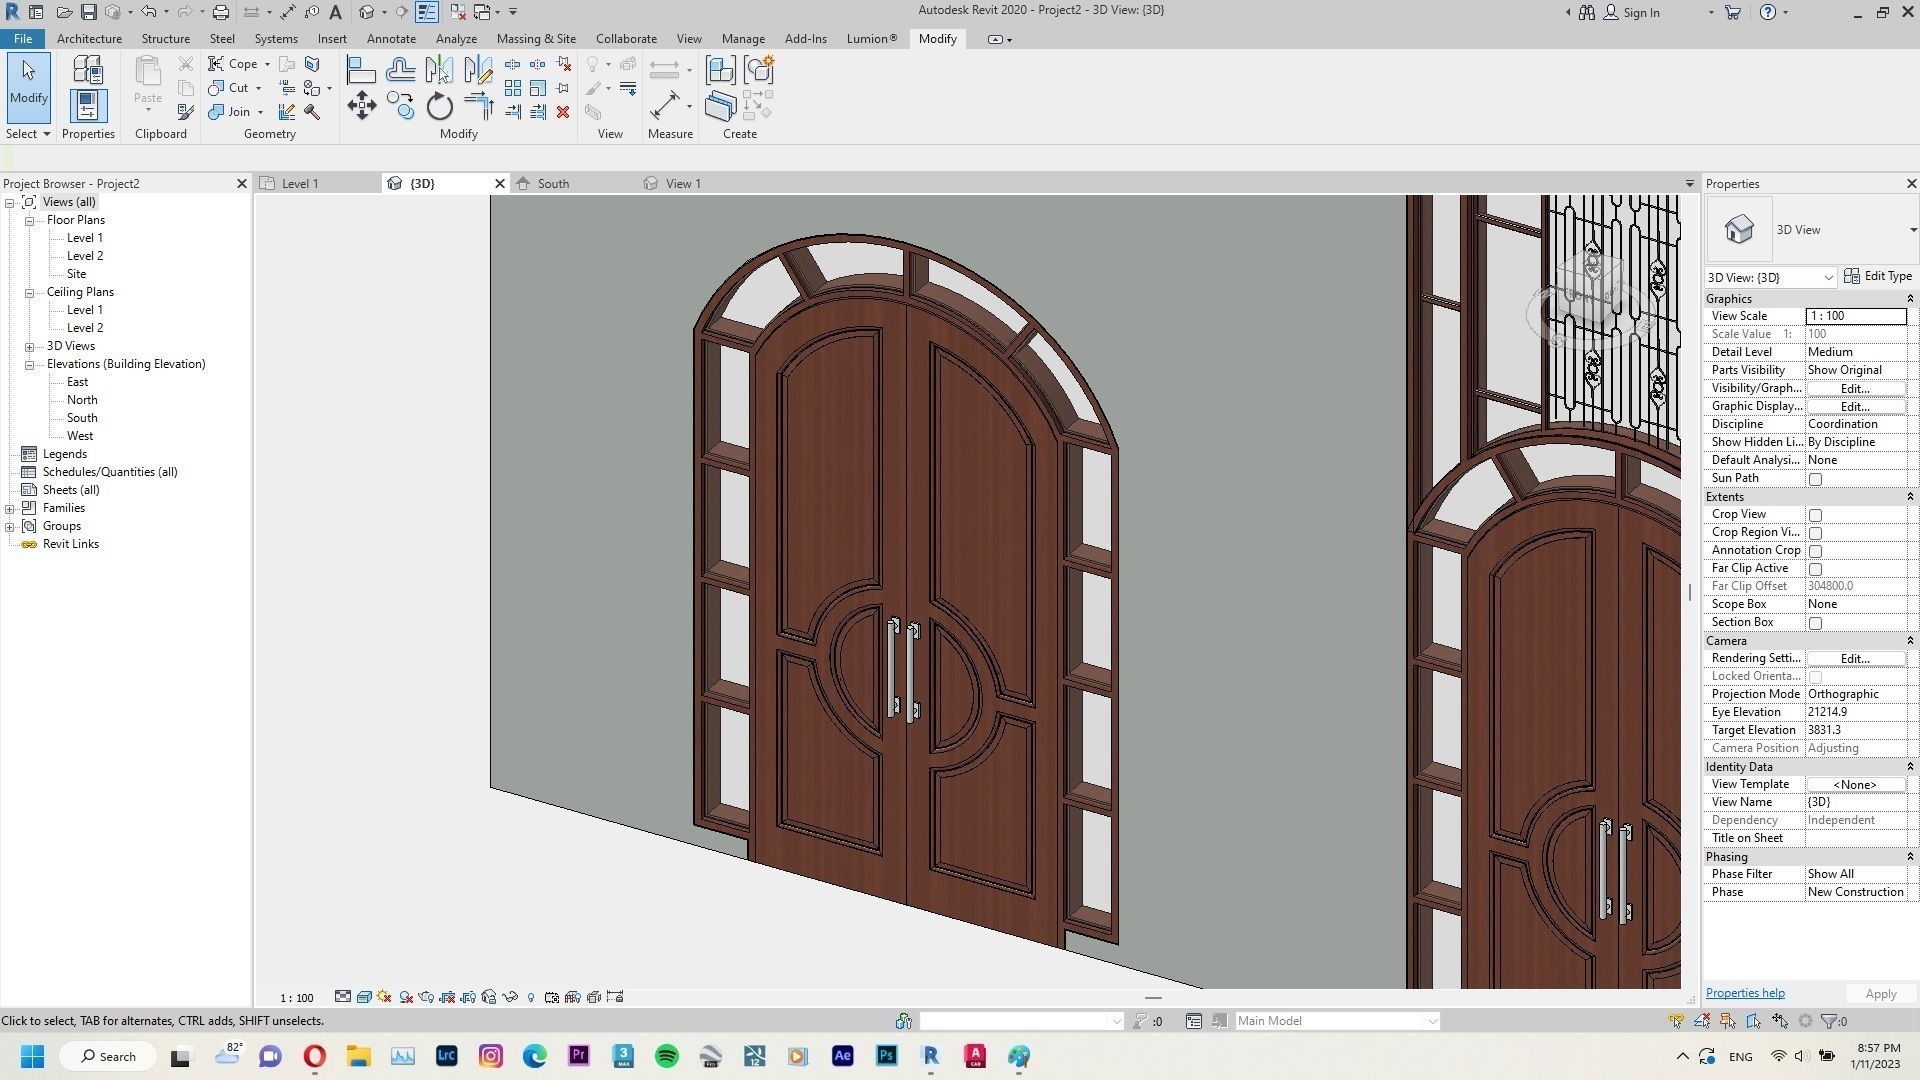Activate the Rotate tool
The width and height of the screenshot is (1920, 1080).
[x=438, y=106]
